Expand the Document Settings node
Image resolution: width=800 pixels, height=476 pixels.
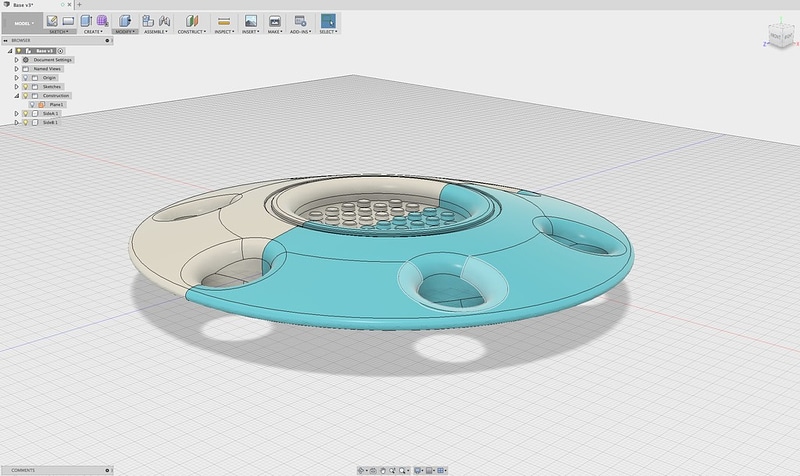click(16, 60)
